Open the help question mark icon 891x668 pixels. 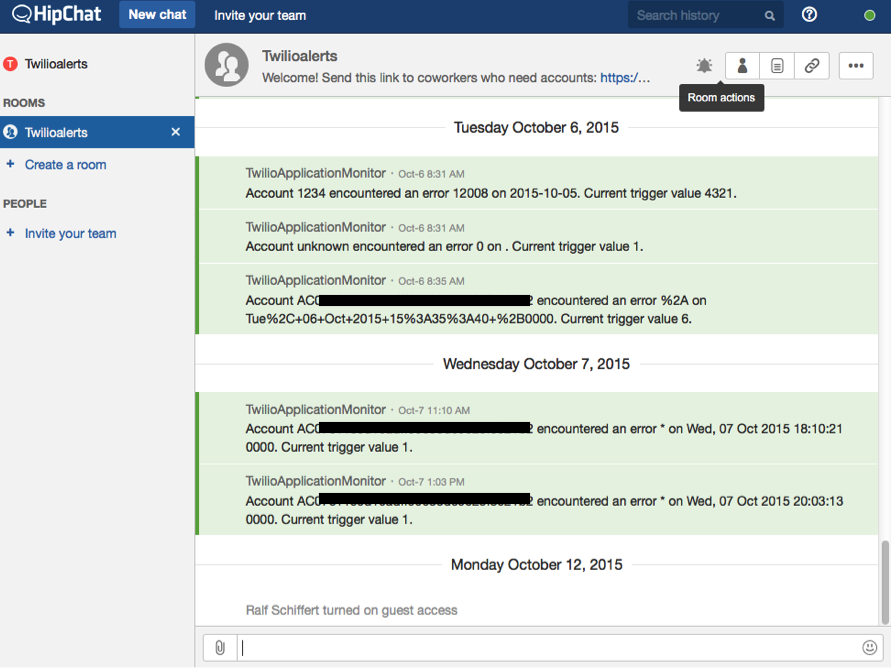tap(809, 14)
